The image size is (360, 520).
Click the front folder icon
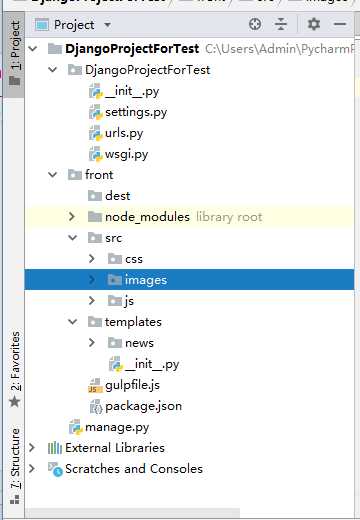click(x=75, y=175)
